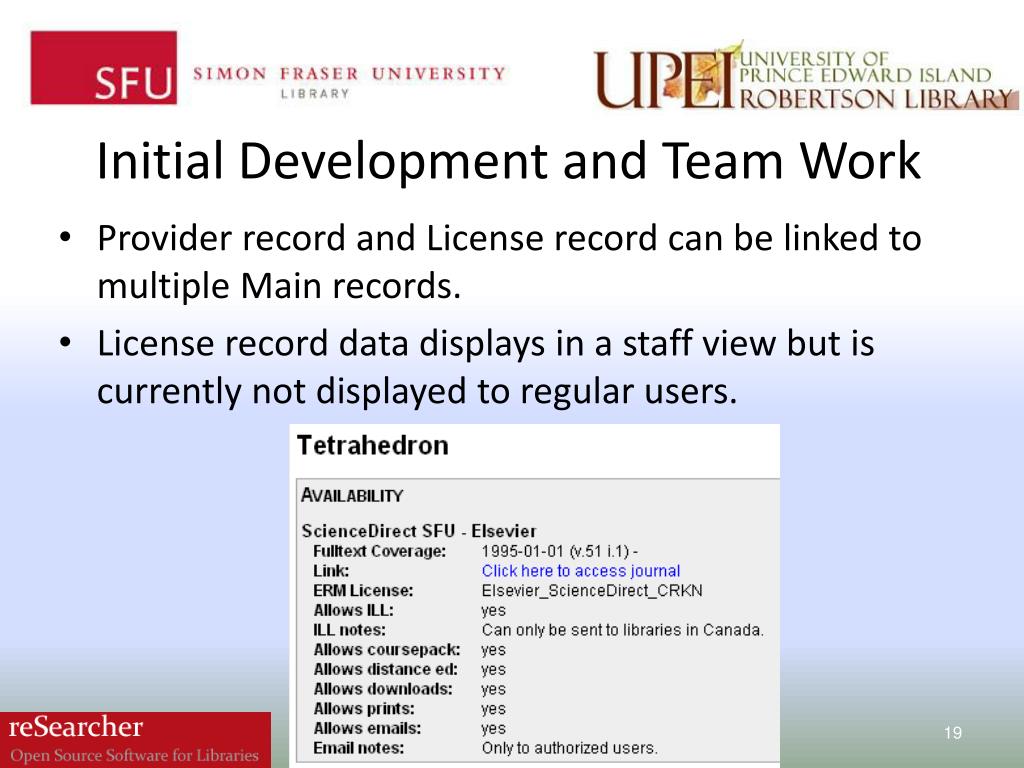
Task: Click the 'ERM License:' label
Action: 363,590
